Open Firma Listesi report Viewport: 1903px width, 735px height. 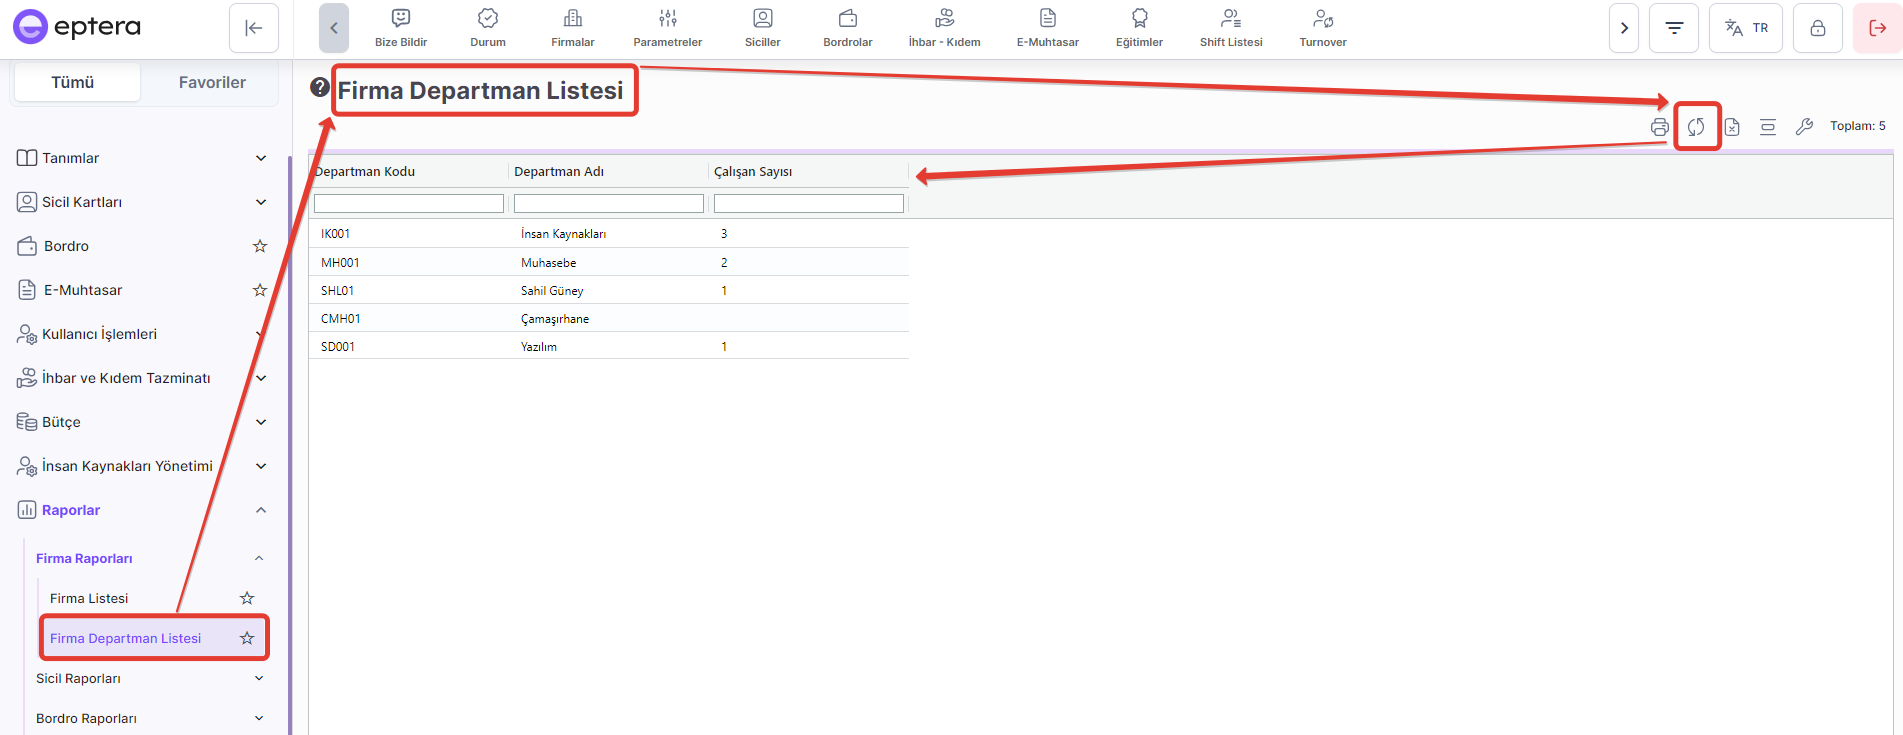click(89, 598)
